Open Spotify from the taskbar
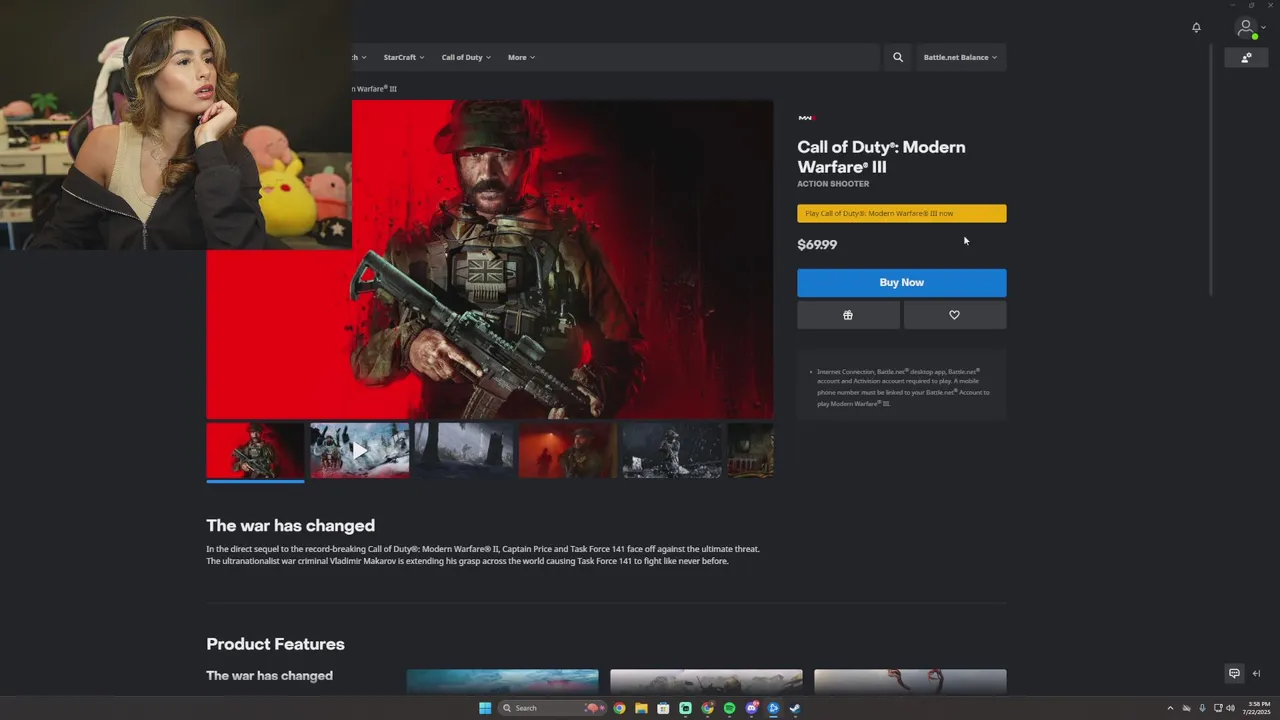1280x720 pixels. [x=729, y=708]
